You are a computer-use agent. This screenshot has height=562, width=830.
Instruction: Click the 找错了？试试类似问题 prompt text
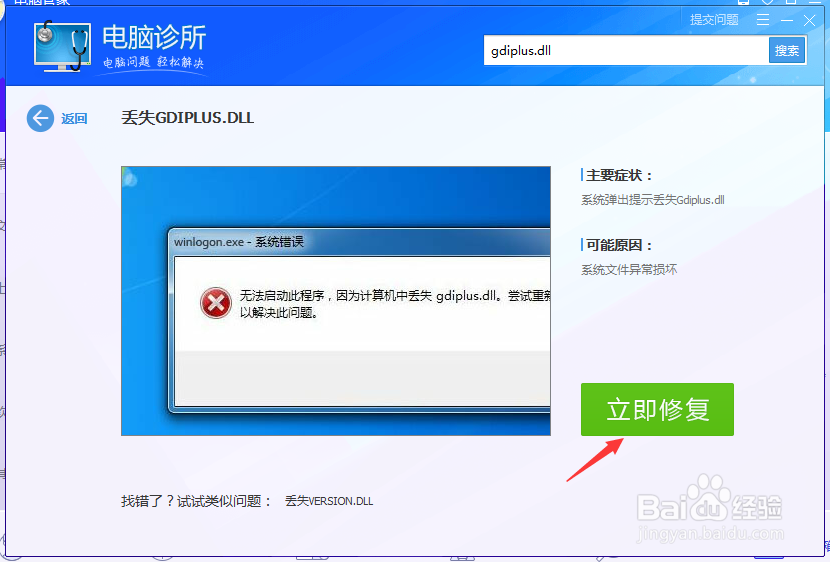(x=196, y=501)
